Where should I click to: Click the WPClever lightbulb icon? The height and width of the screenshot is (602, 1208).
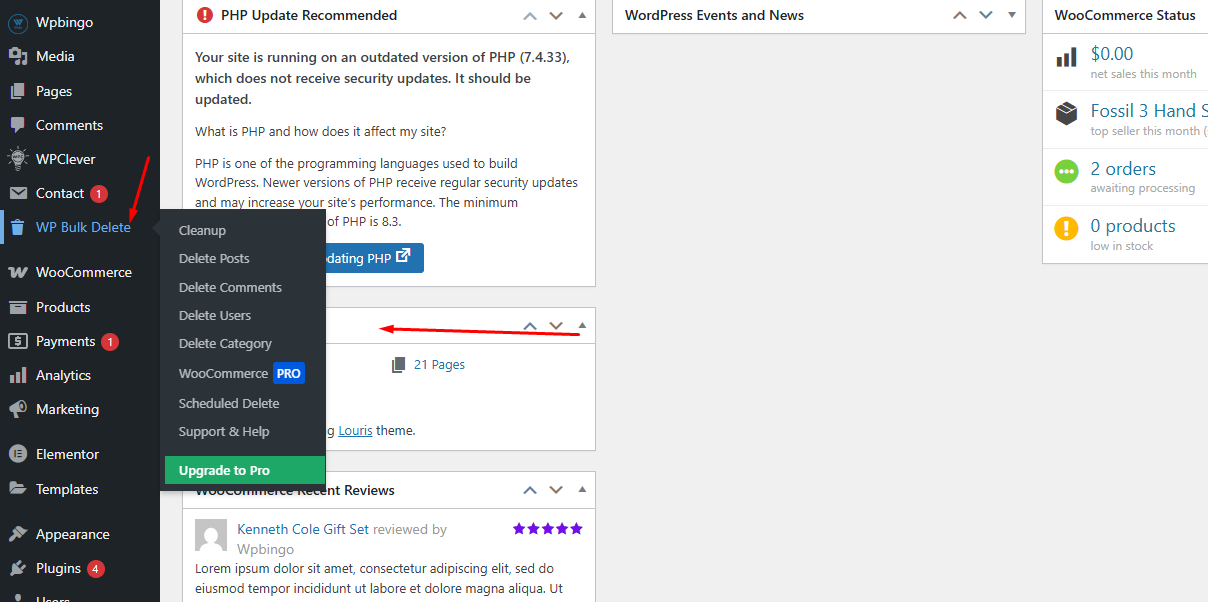(17, 159)
